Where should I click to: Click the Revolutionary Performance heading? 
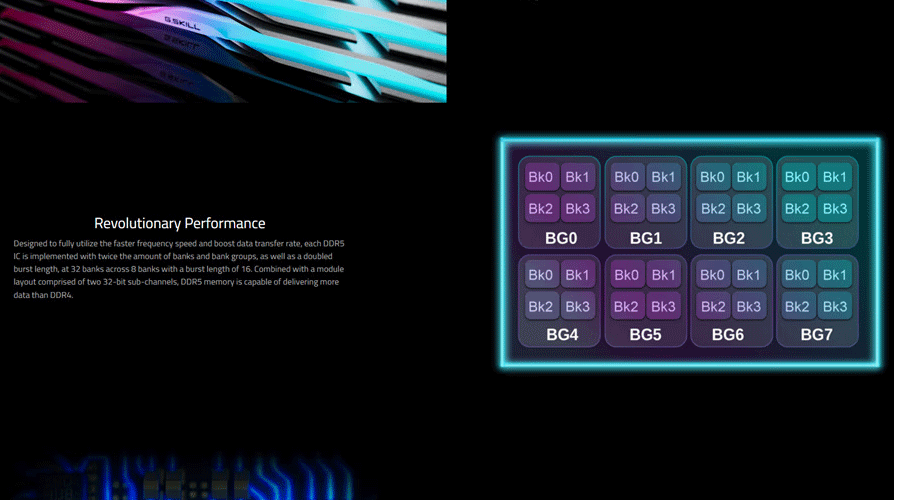pyautogui.click(x=180, y=223)
